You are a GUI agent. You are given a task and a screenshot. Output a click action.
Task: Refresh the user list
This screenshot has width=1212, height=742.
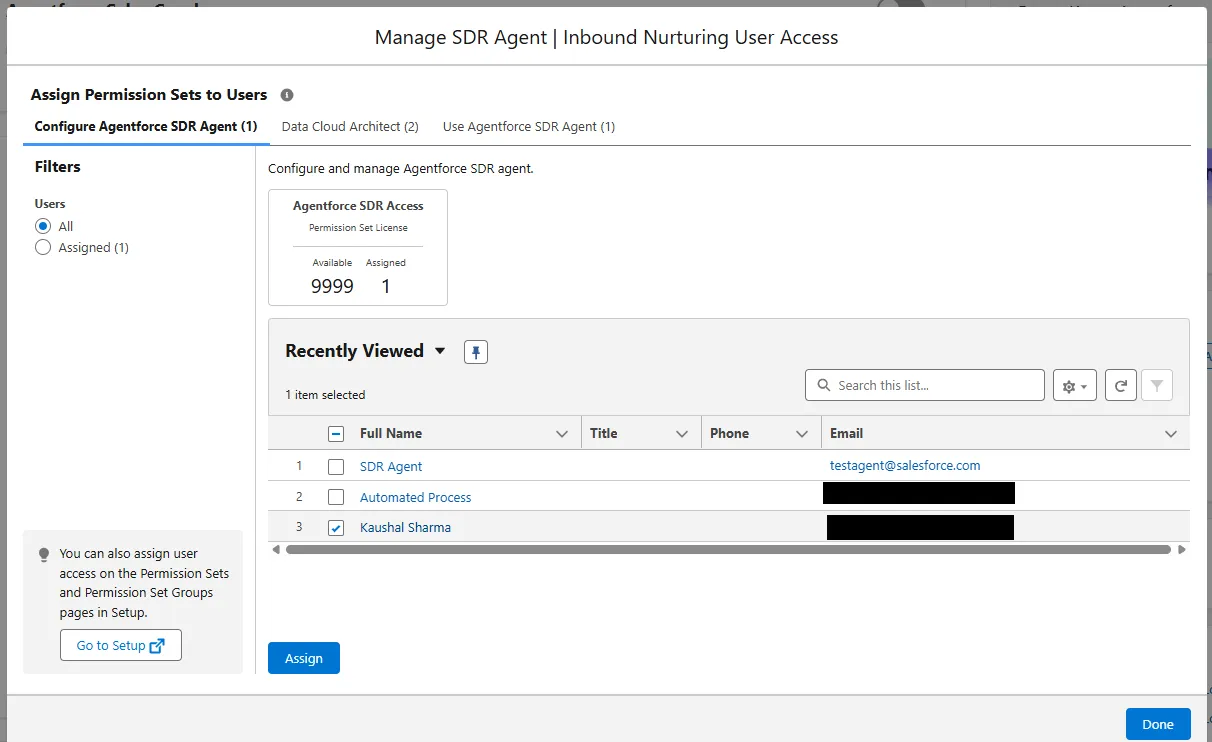pos(1121,386)
